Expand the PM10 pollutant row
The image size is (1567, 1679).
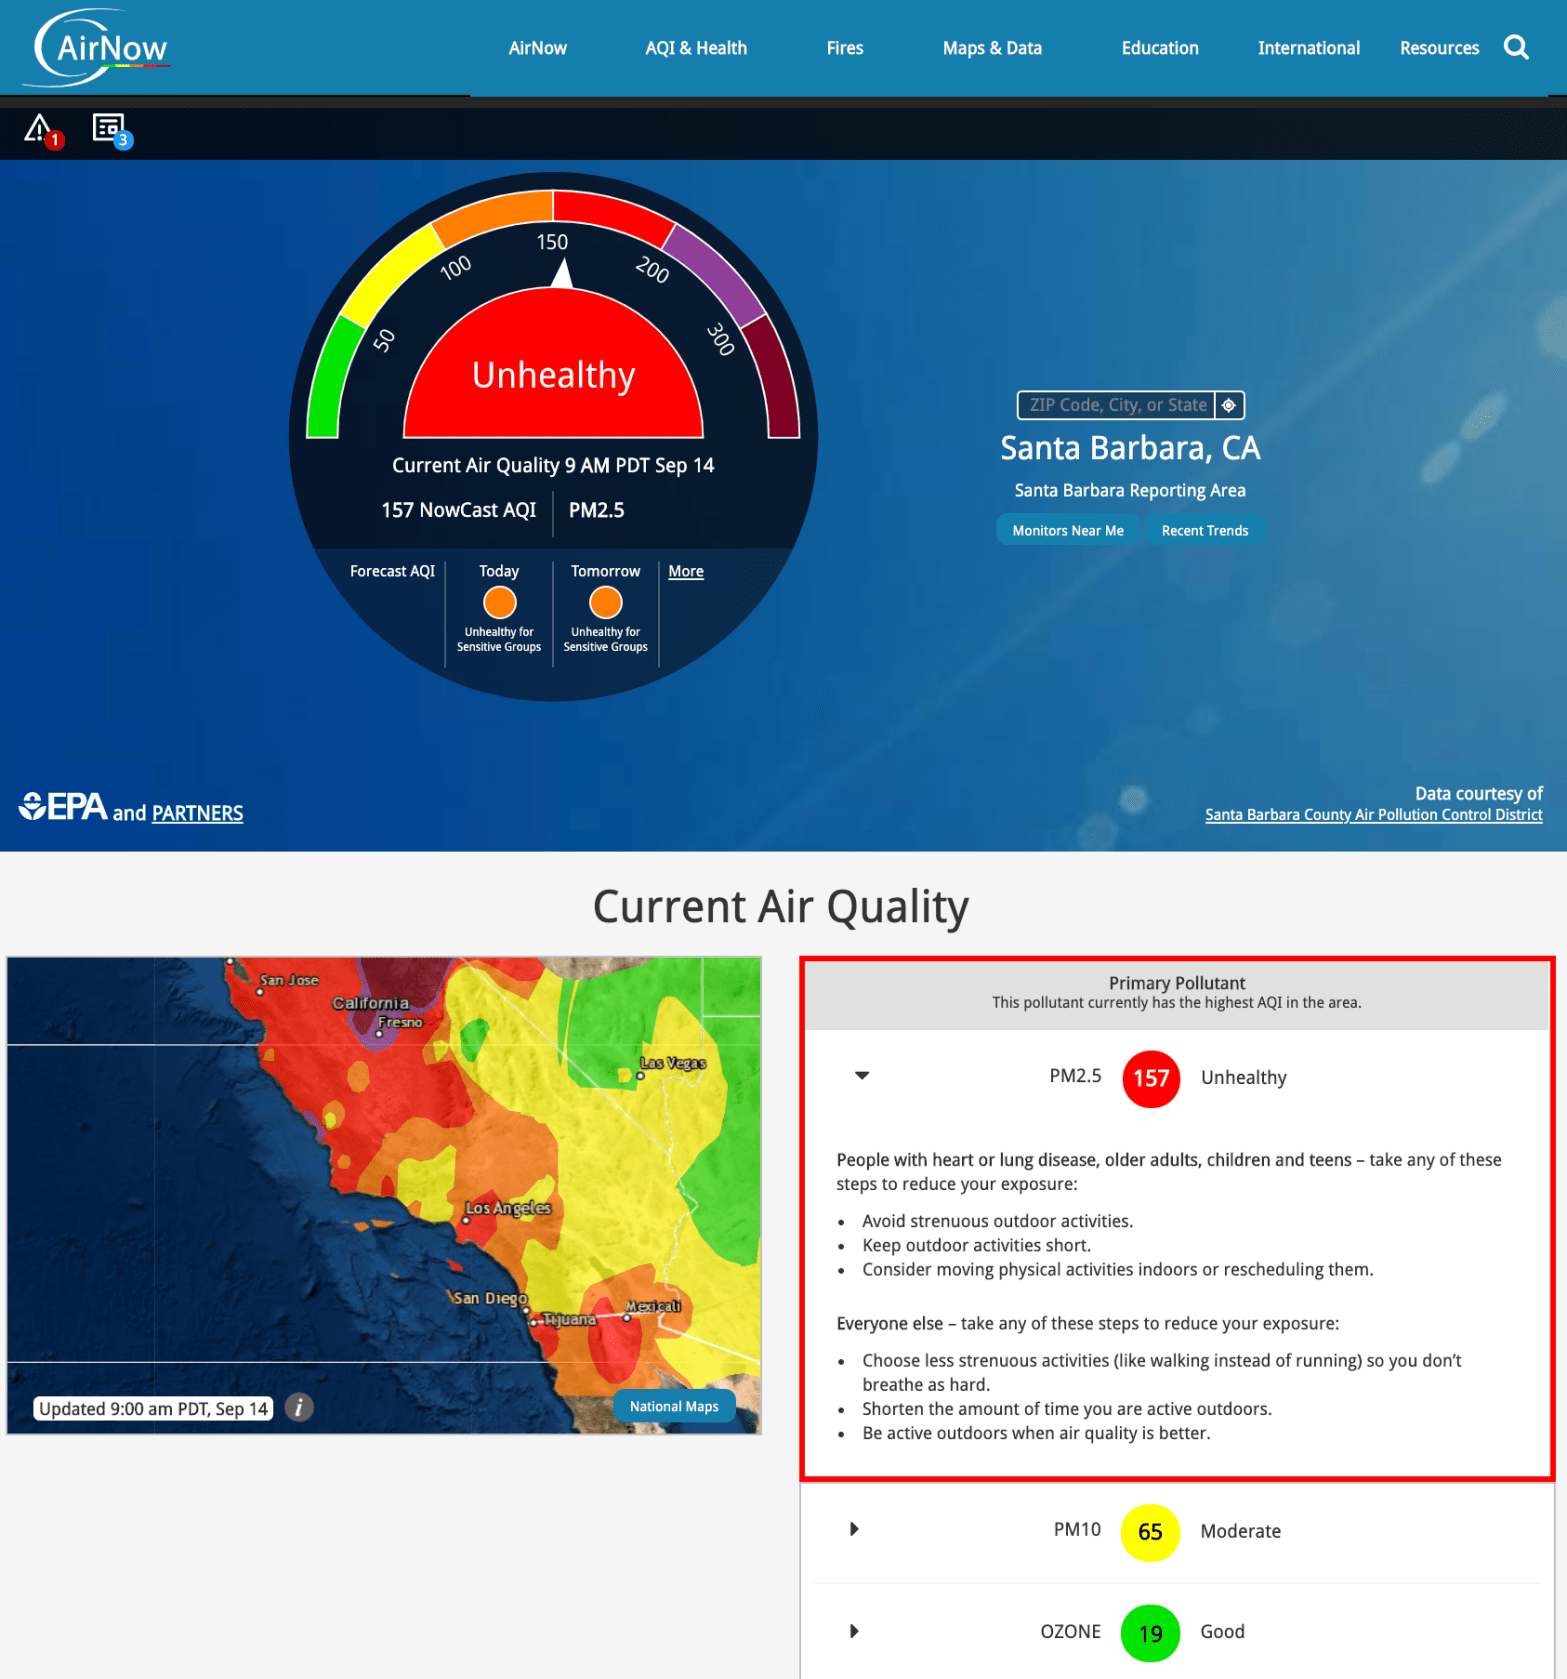coord(854,1529)
